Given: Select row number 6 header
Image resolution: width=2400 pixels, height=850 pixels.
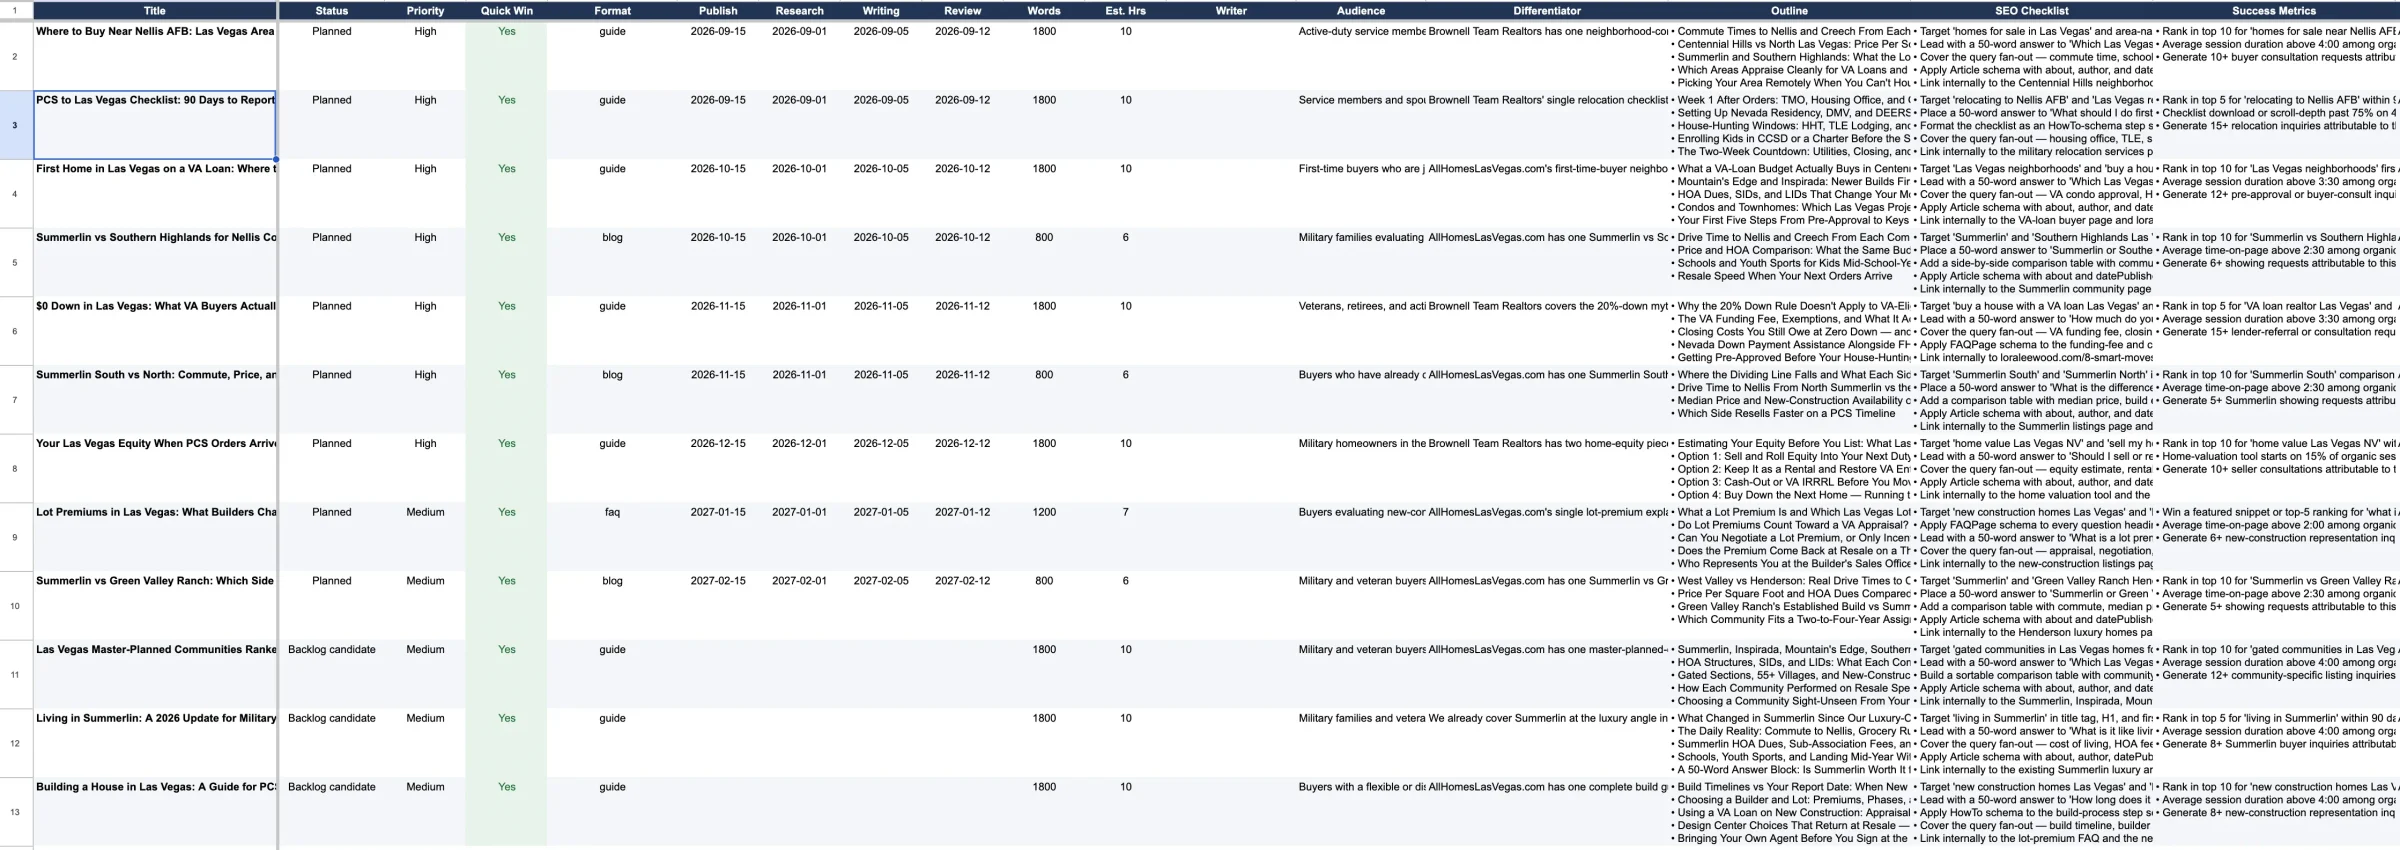Looking at the screenshot, I should (x=15, y=331).
